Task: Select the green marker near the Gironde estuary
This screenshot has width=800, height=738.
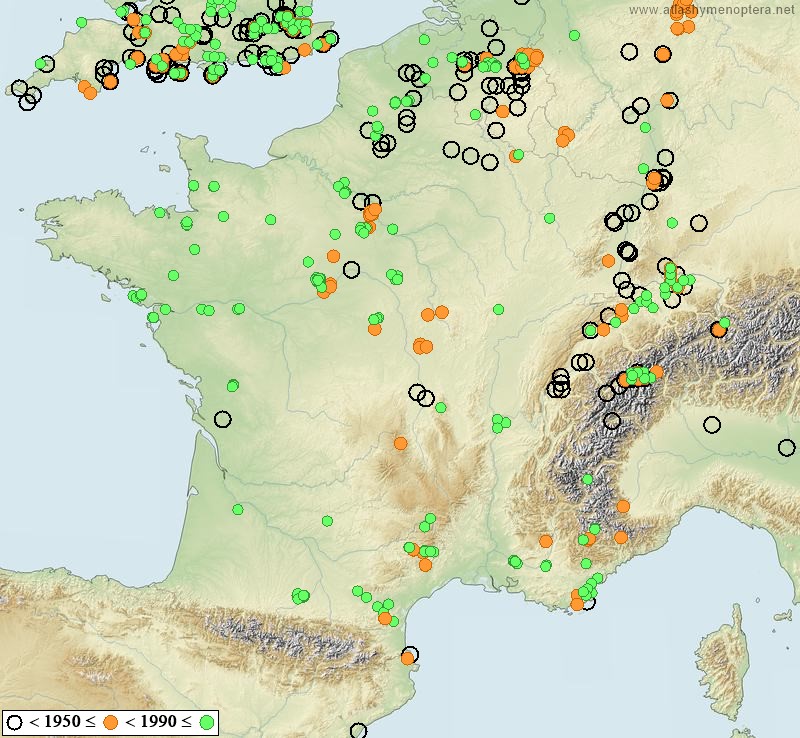Action: pos(238,509)
